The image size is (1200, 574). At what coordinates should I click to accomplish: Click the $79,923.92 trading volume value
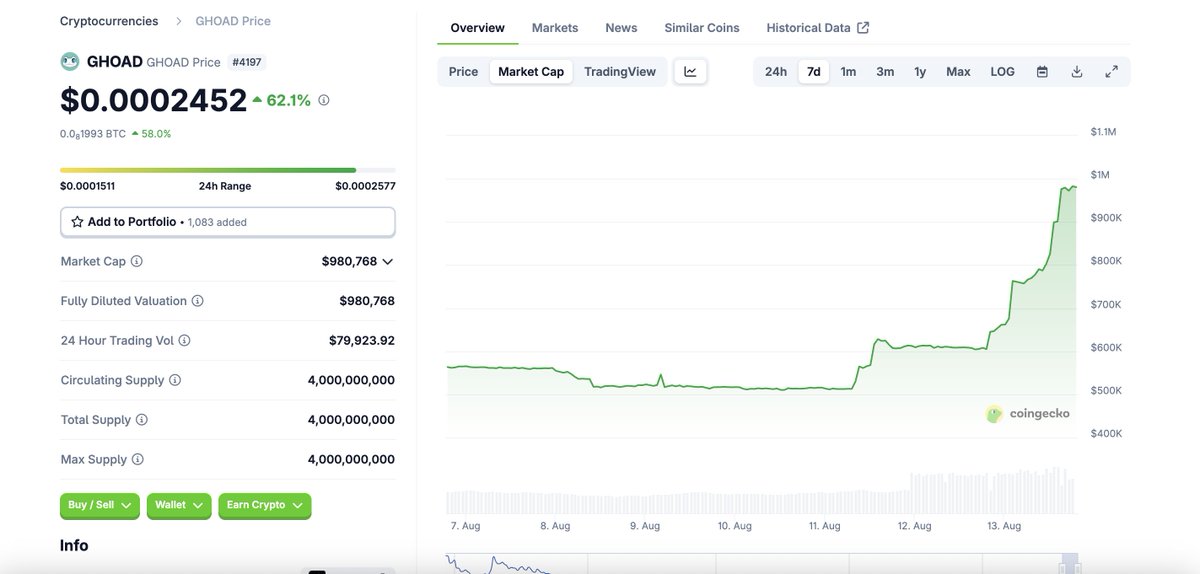pos(362,341)
